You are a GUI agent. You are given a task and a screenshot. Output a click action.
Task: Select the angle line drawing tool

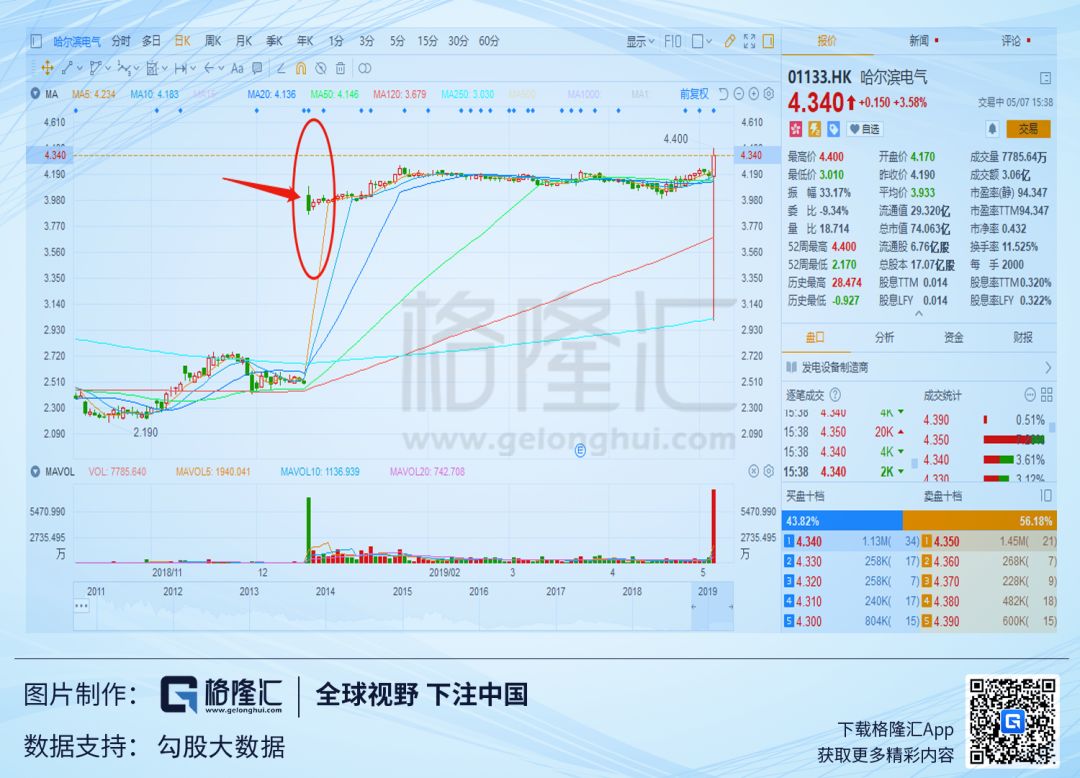281,67
